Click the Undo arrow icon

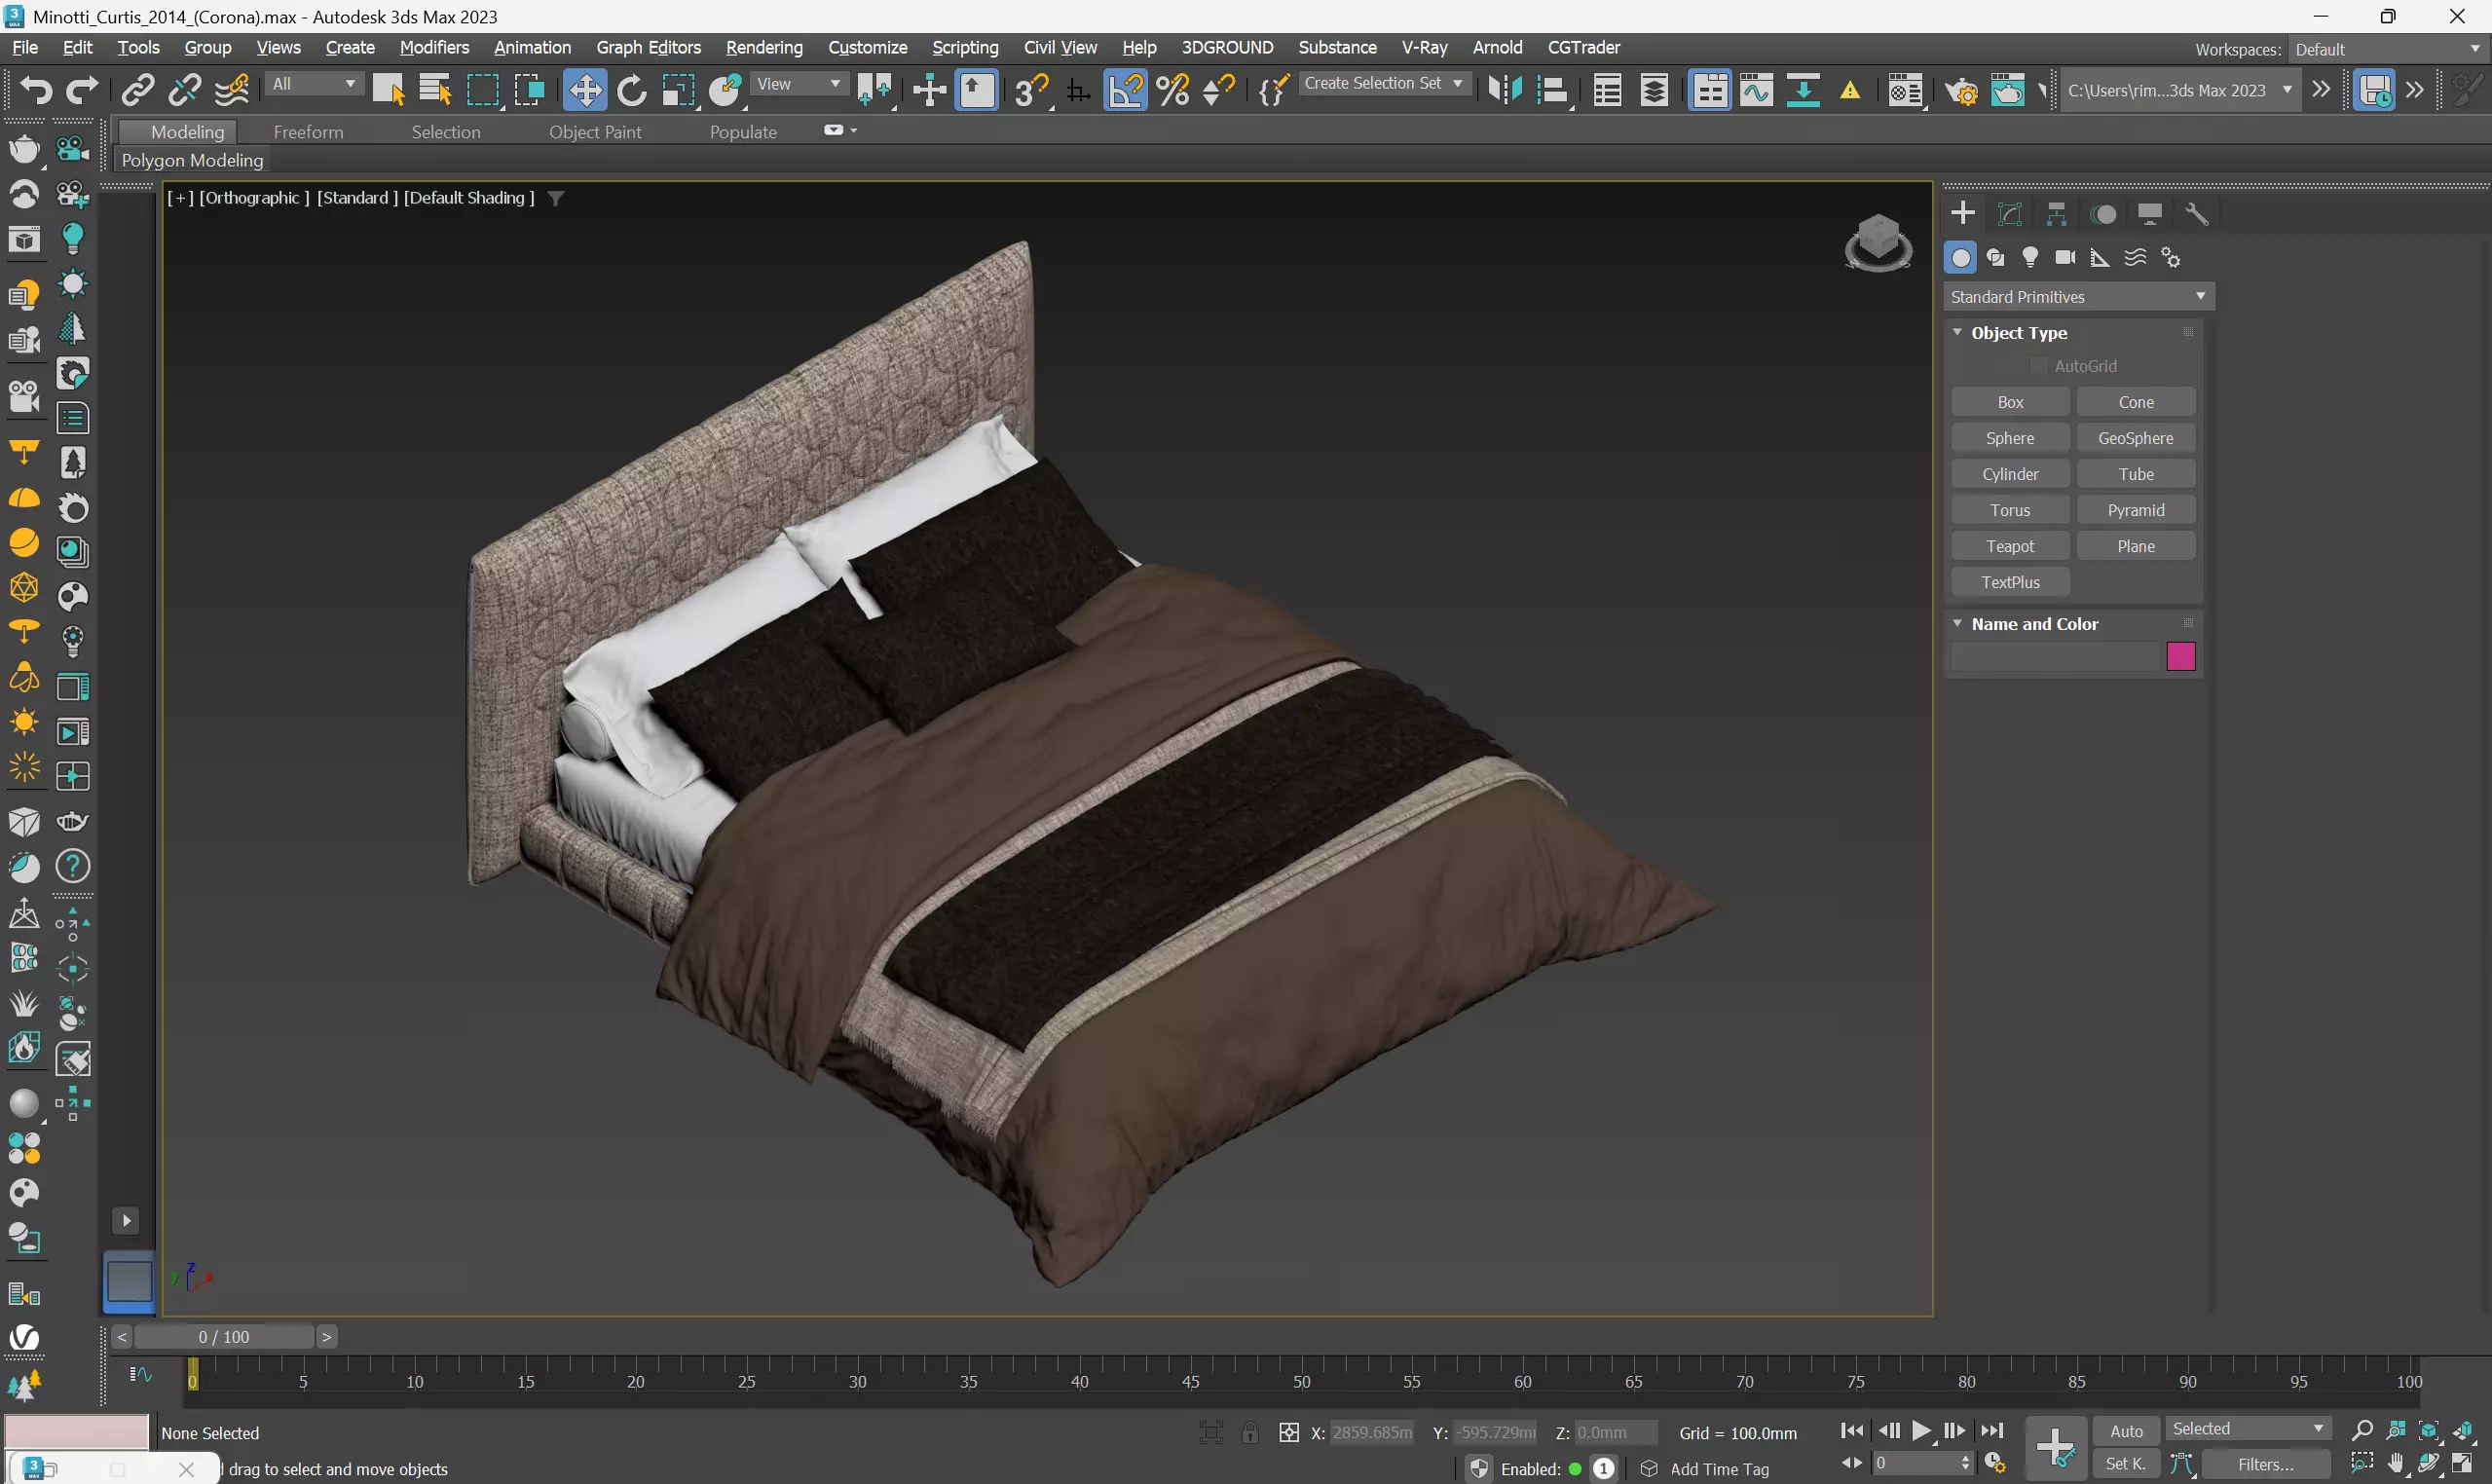(36, 90)
